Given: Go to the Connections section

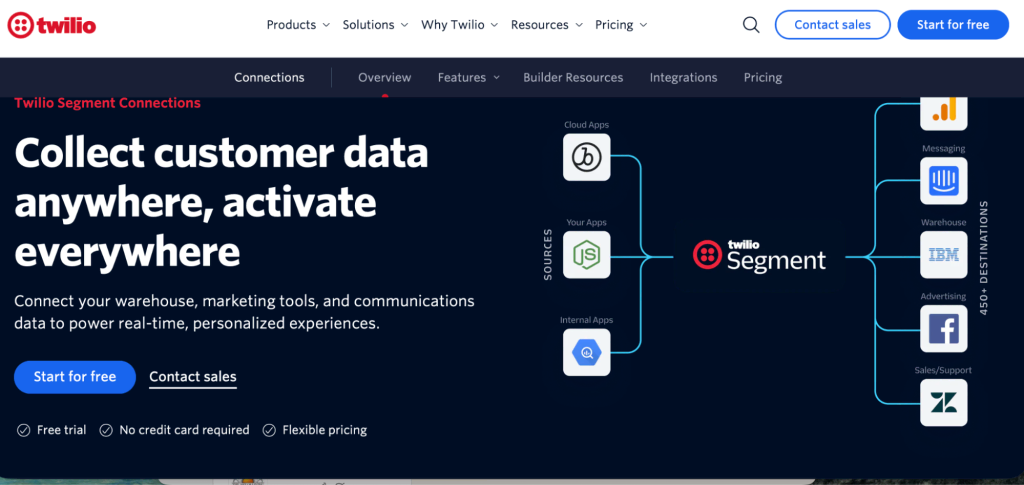Looking at the screenshot, I should (269, 78).
